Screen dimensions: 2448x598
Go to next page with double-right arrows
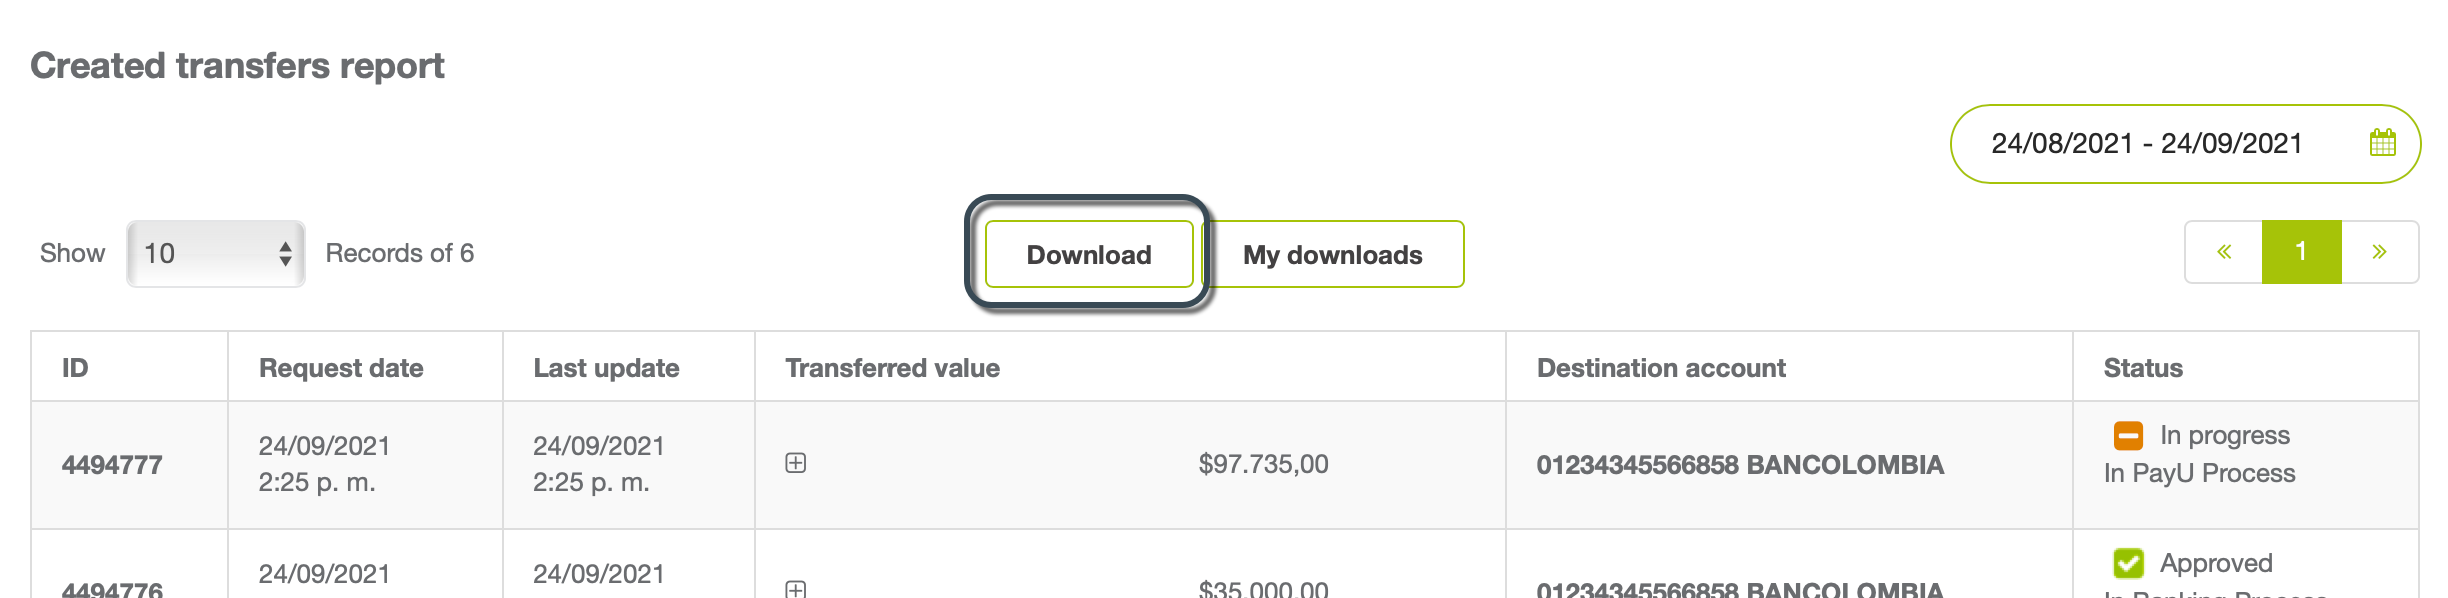pyautogui.click(x=2380, y=252)
